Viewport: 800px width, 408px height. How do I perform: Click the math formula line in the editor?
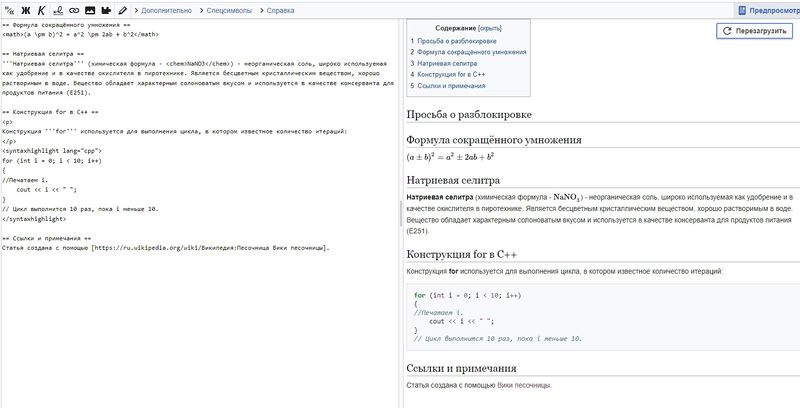(81, 34)
